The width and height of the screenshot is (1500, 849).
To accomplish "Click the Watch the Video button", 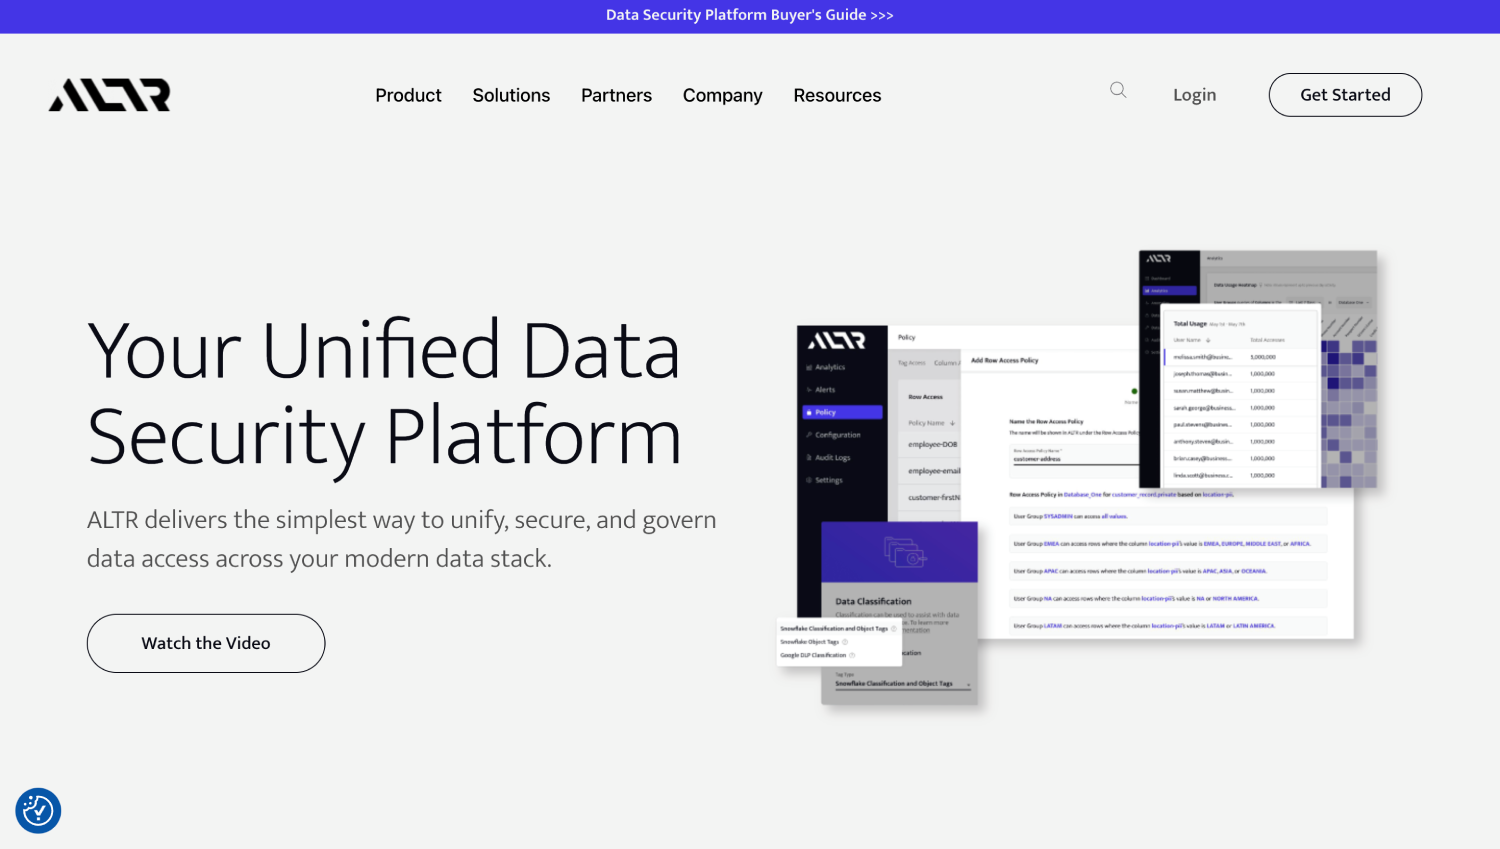I will click(206, 643).
